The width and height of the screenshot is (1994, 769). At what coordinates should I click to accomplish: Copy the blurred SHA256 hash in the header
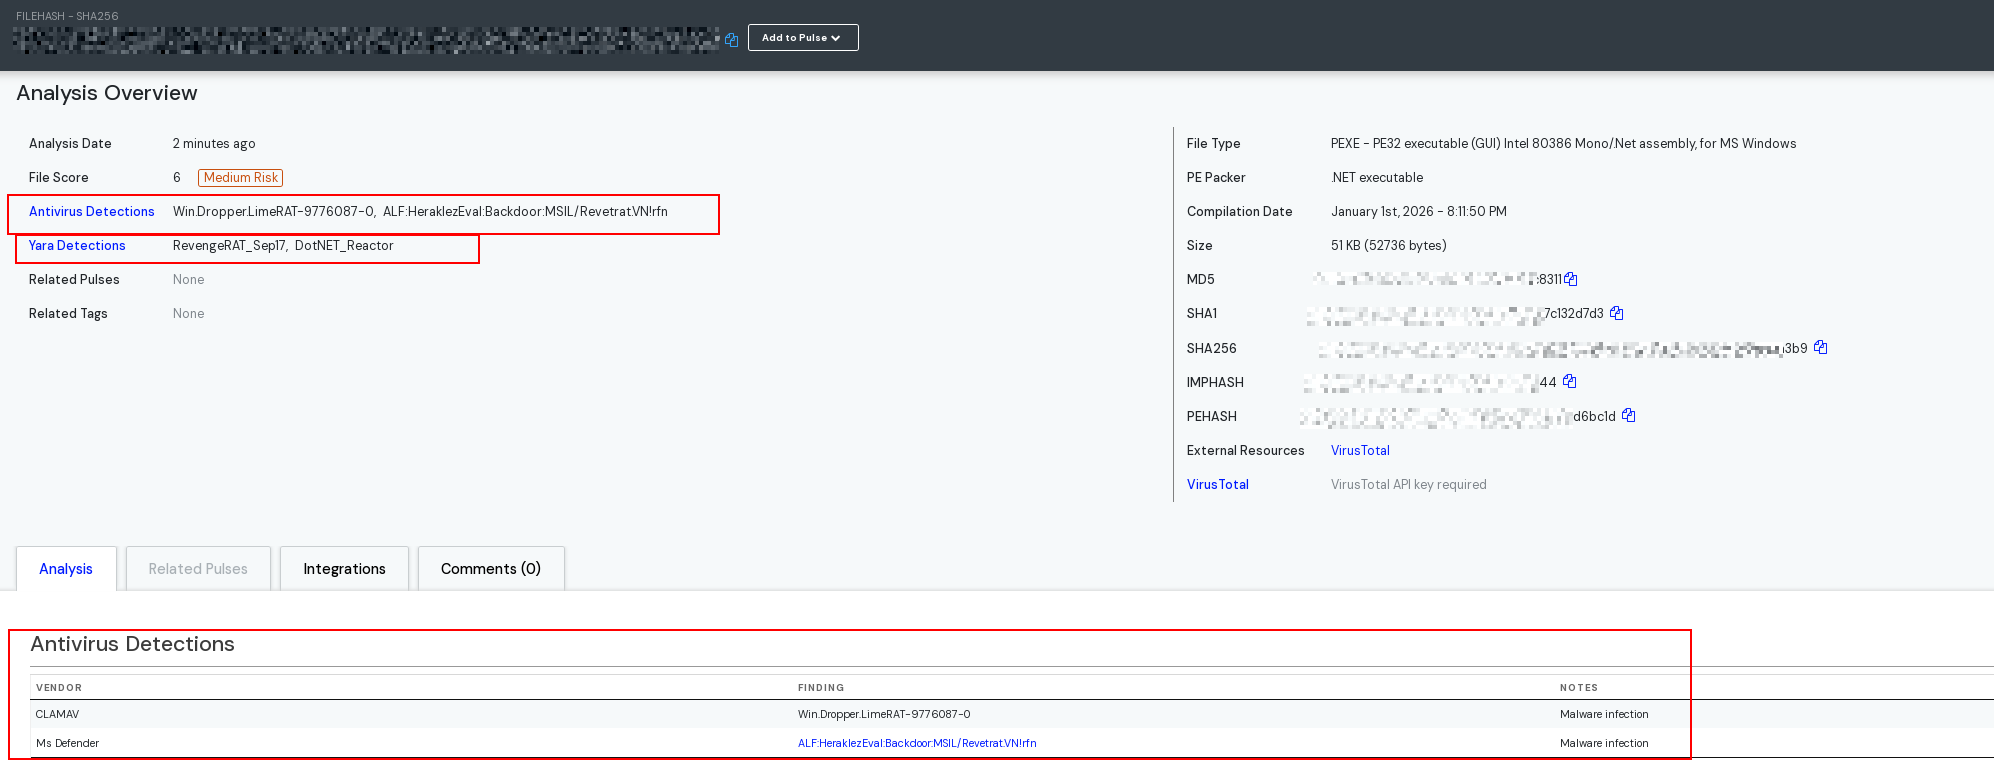732,40
